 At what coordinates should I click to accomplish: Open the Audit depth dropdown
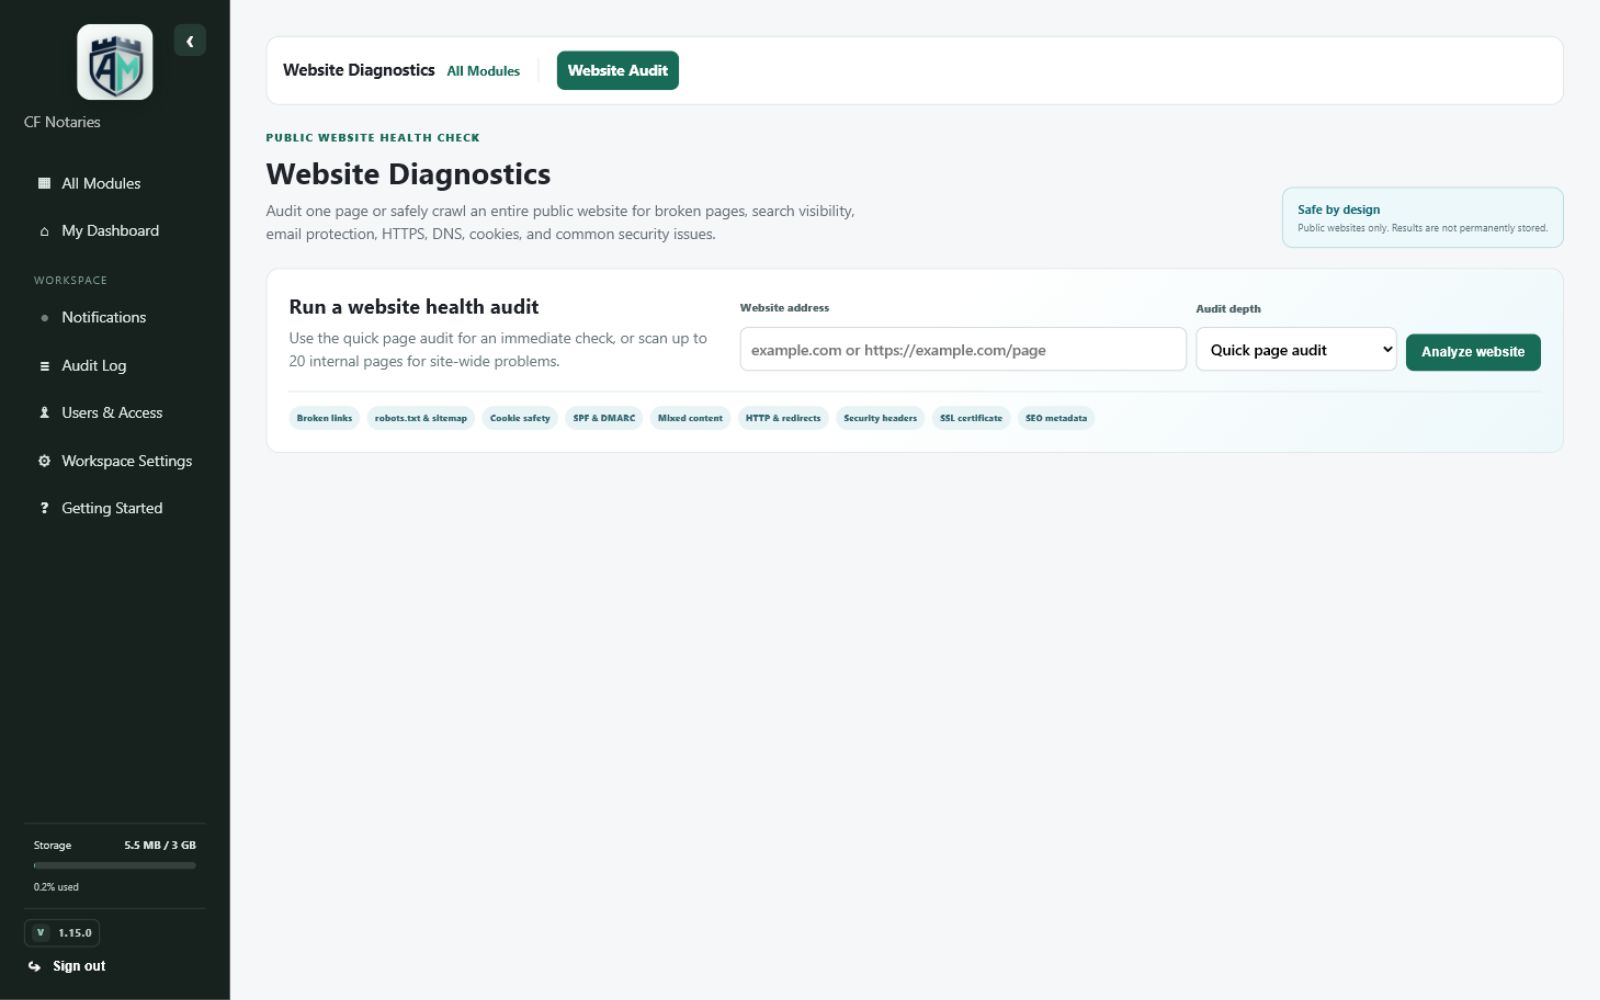1296,350
